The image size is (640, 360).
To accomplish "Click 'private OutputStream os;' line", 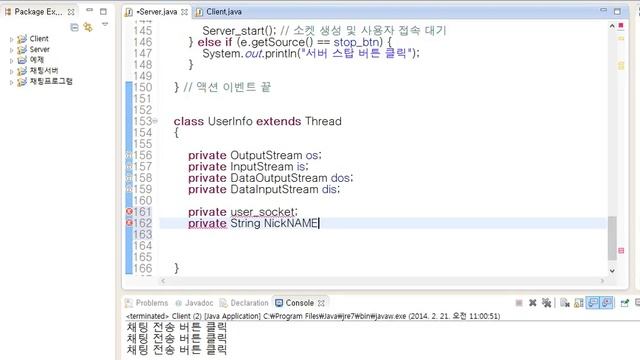I will click(255, 156).
